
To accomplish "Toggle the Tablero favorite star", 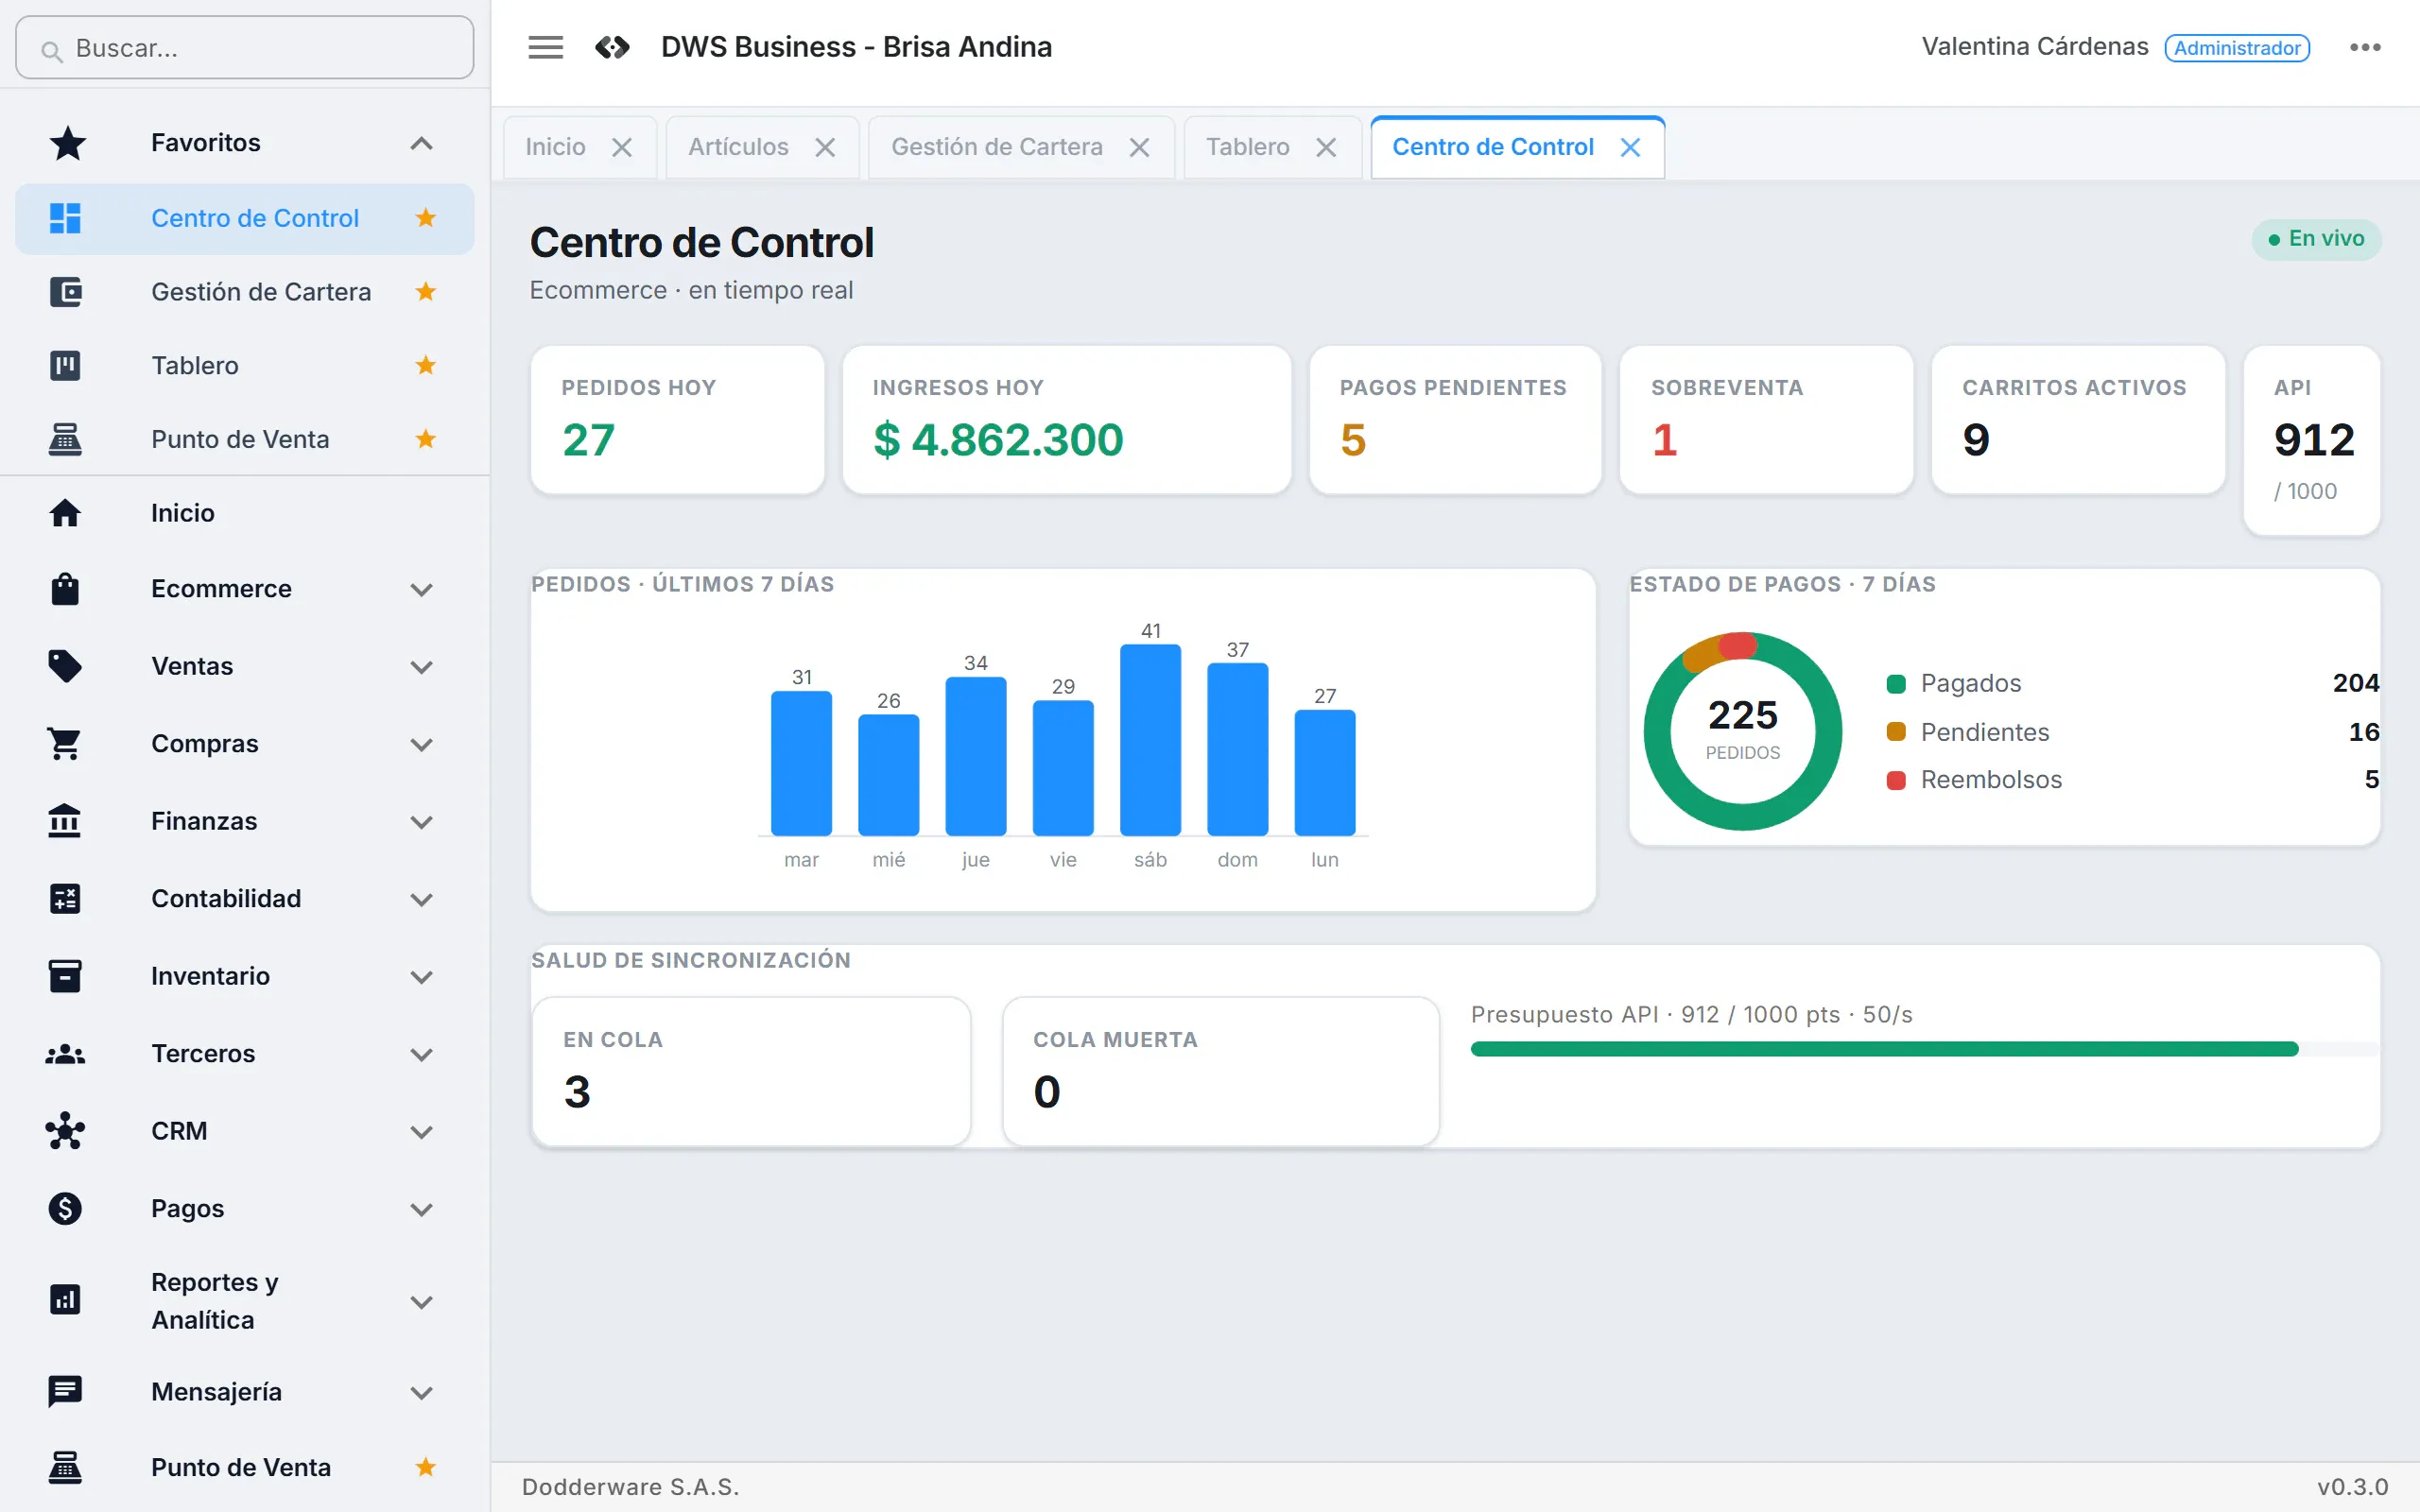I will click(426, 365).
